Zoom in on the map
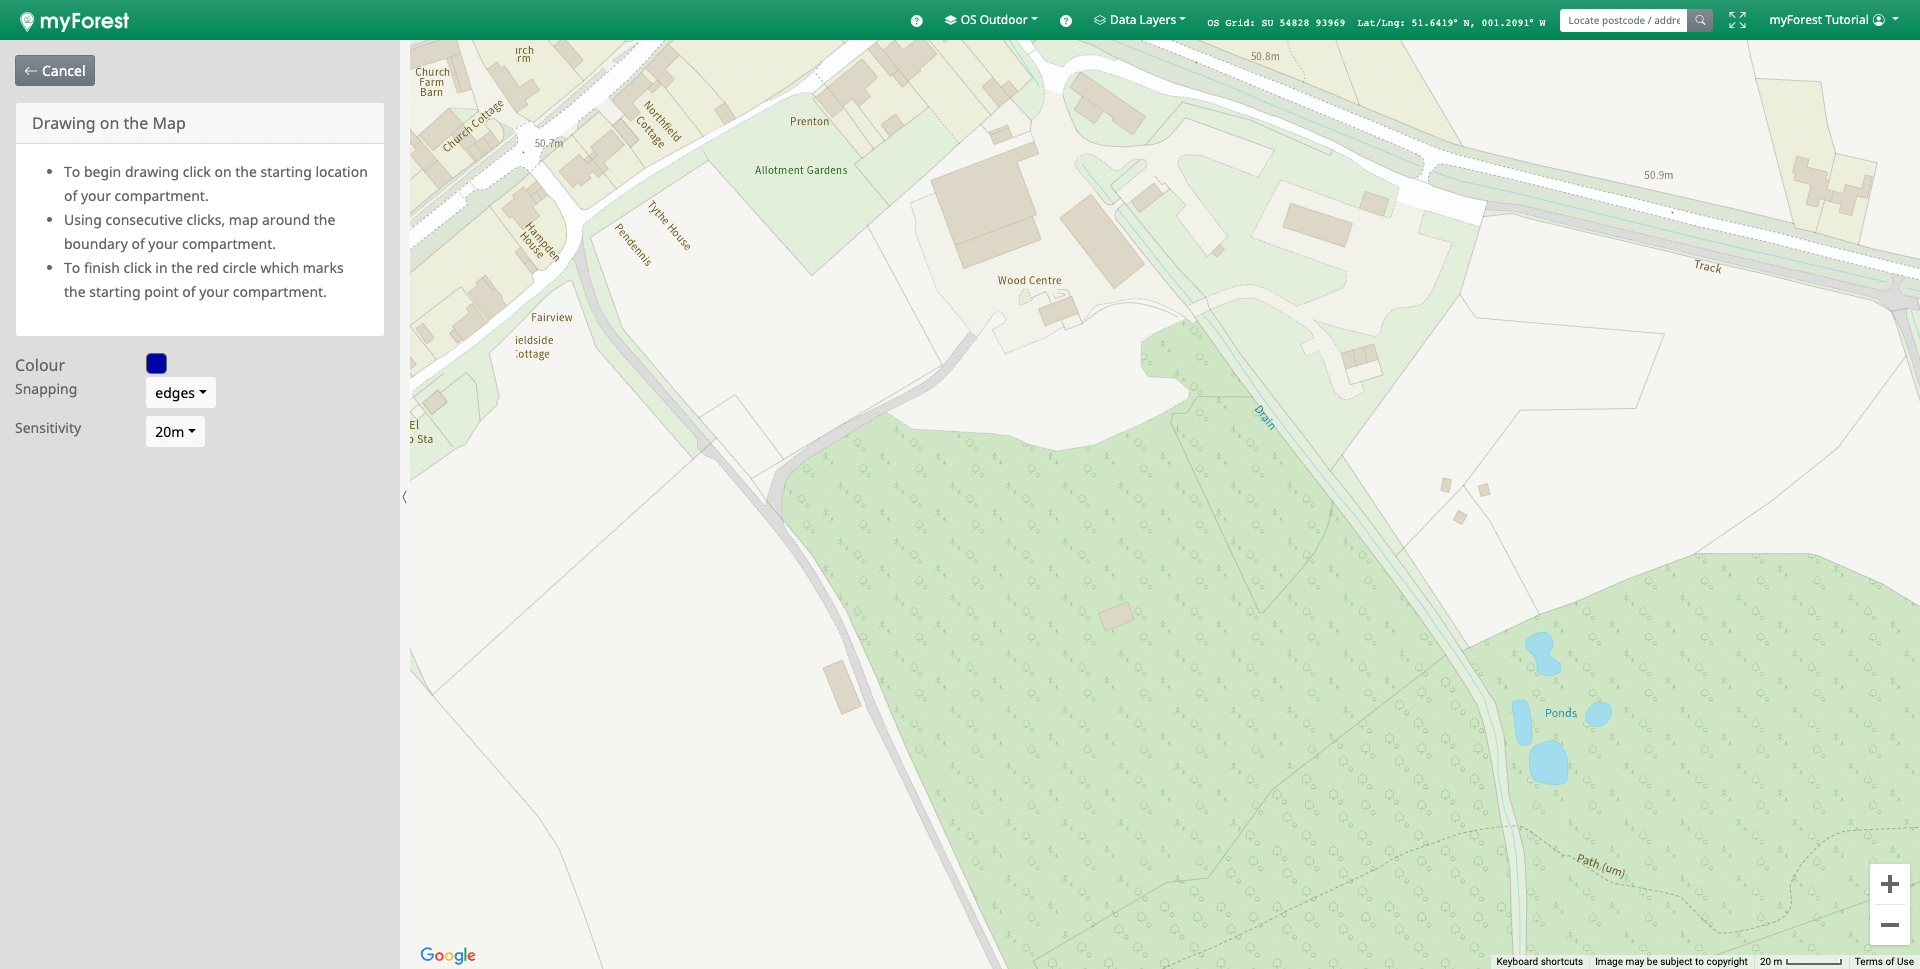1920x969 pixels. pos(1889,884)
